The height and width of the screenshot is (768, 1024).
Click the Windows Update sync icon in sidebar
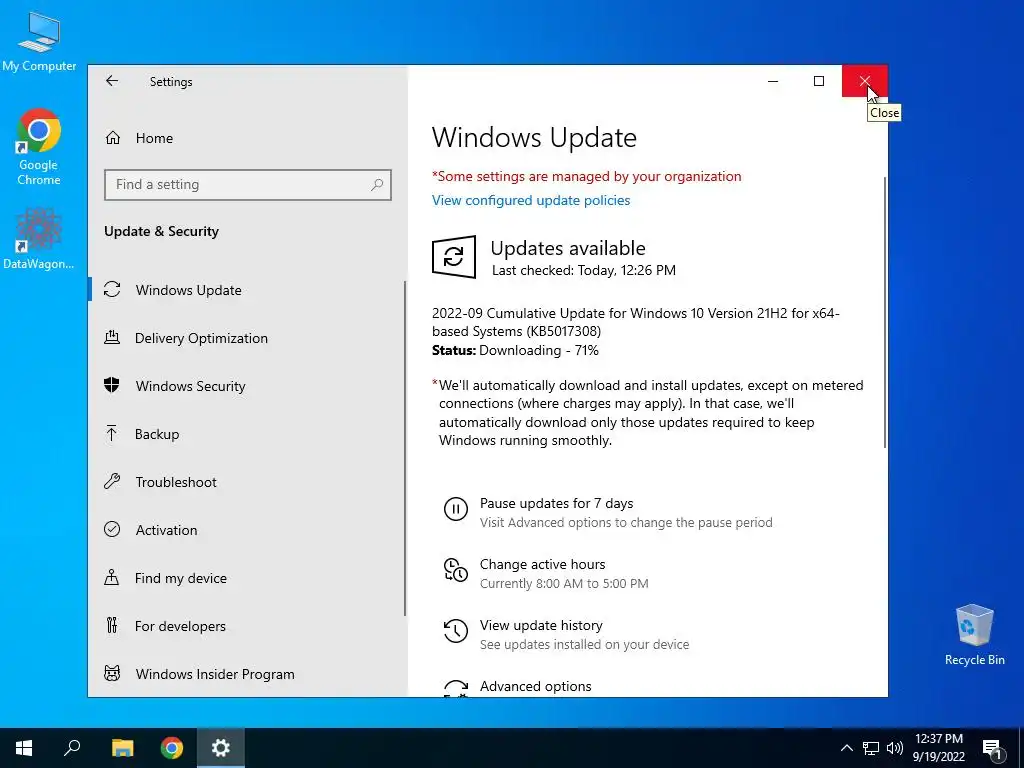click(x=112, y=289)
